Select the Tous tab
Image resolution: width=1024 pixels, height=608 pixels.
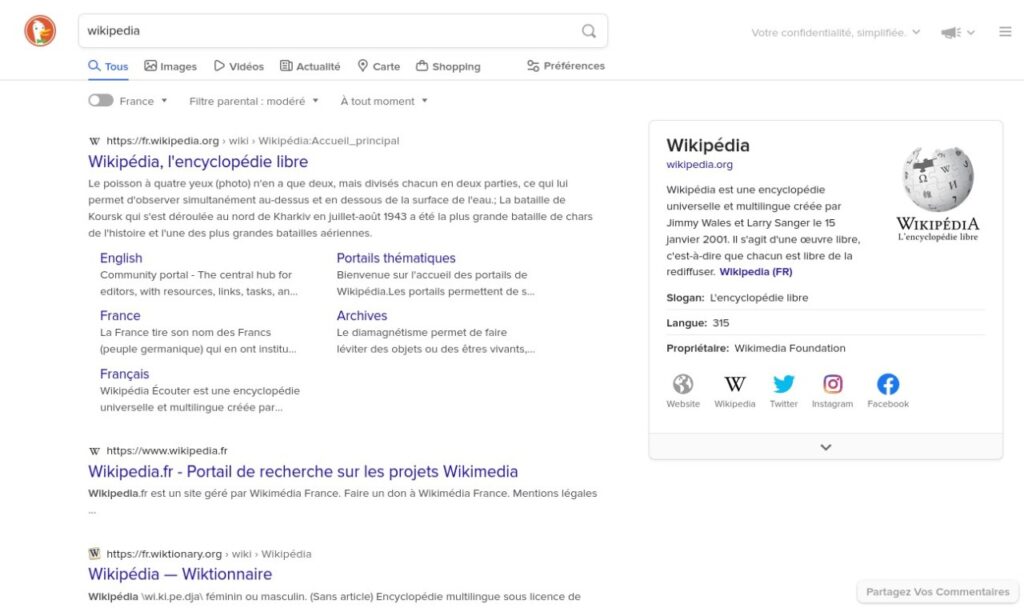108,67
